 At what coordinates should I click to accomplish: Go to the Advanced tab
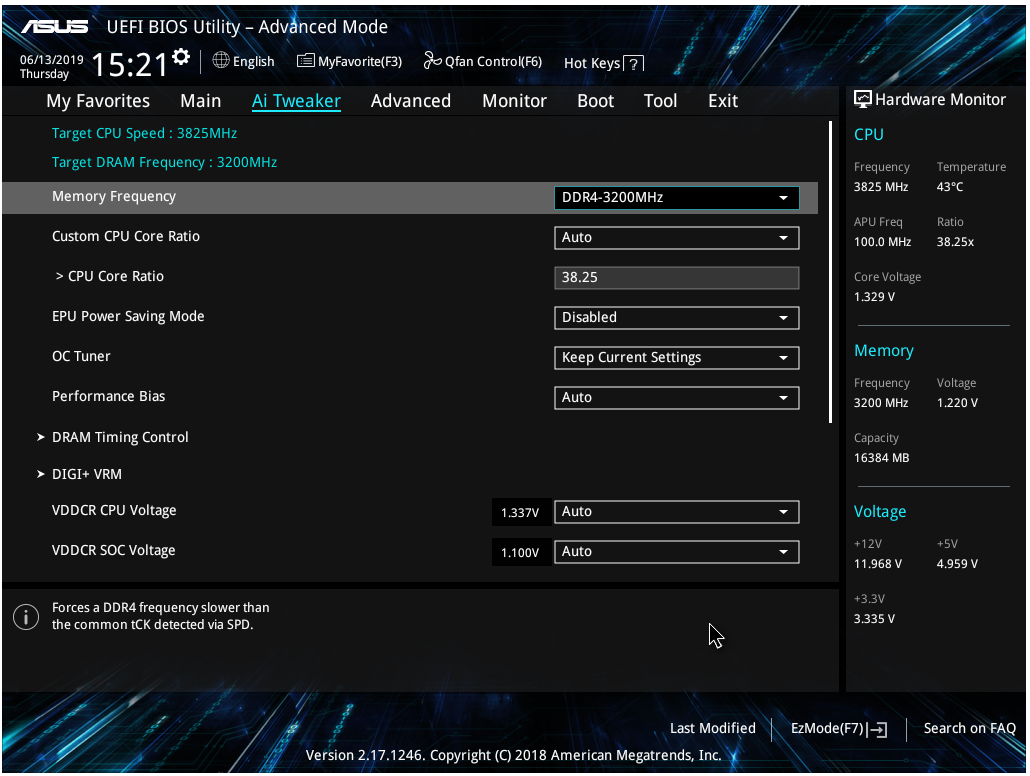[x=411, y=101]
